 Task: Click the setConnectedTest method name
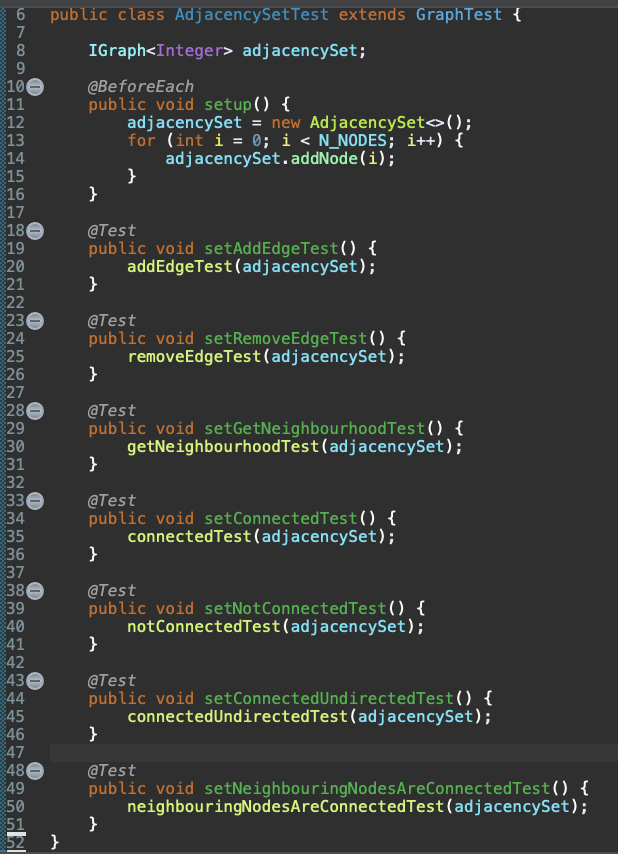tap(281, 518)
